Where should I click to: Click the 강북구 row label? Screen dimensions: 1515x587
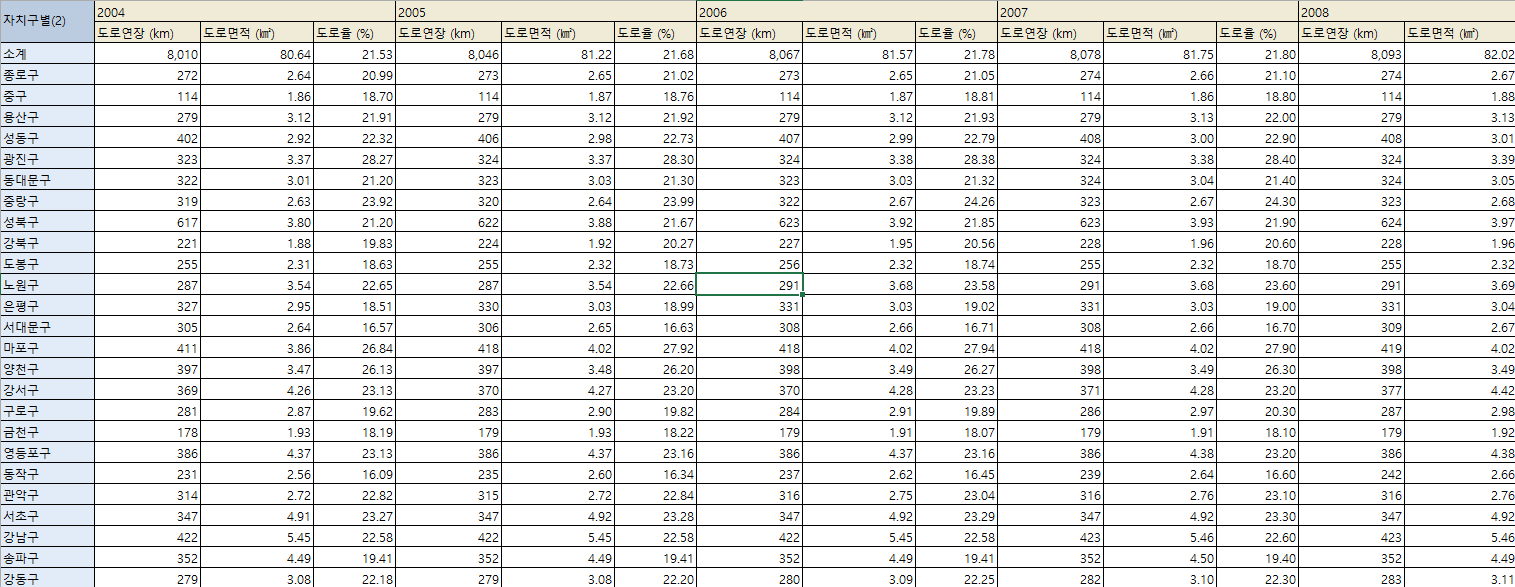pos(47,243)
